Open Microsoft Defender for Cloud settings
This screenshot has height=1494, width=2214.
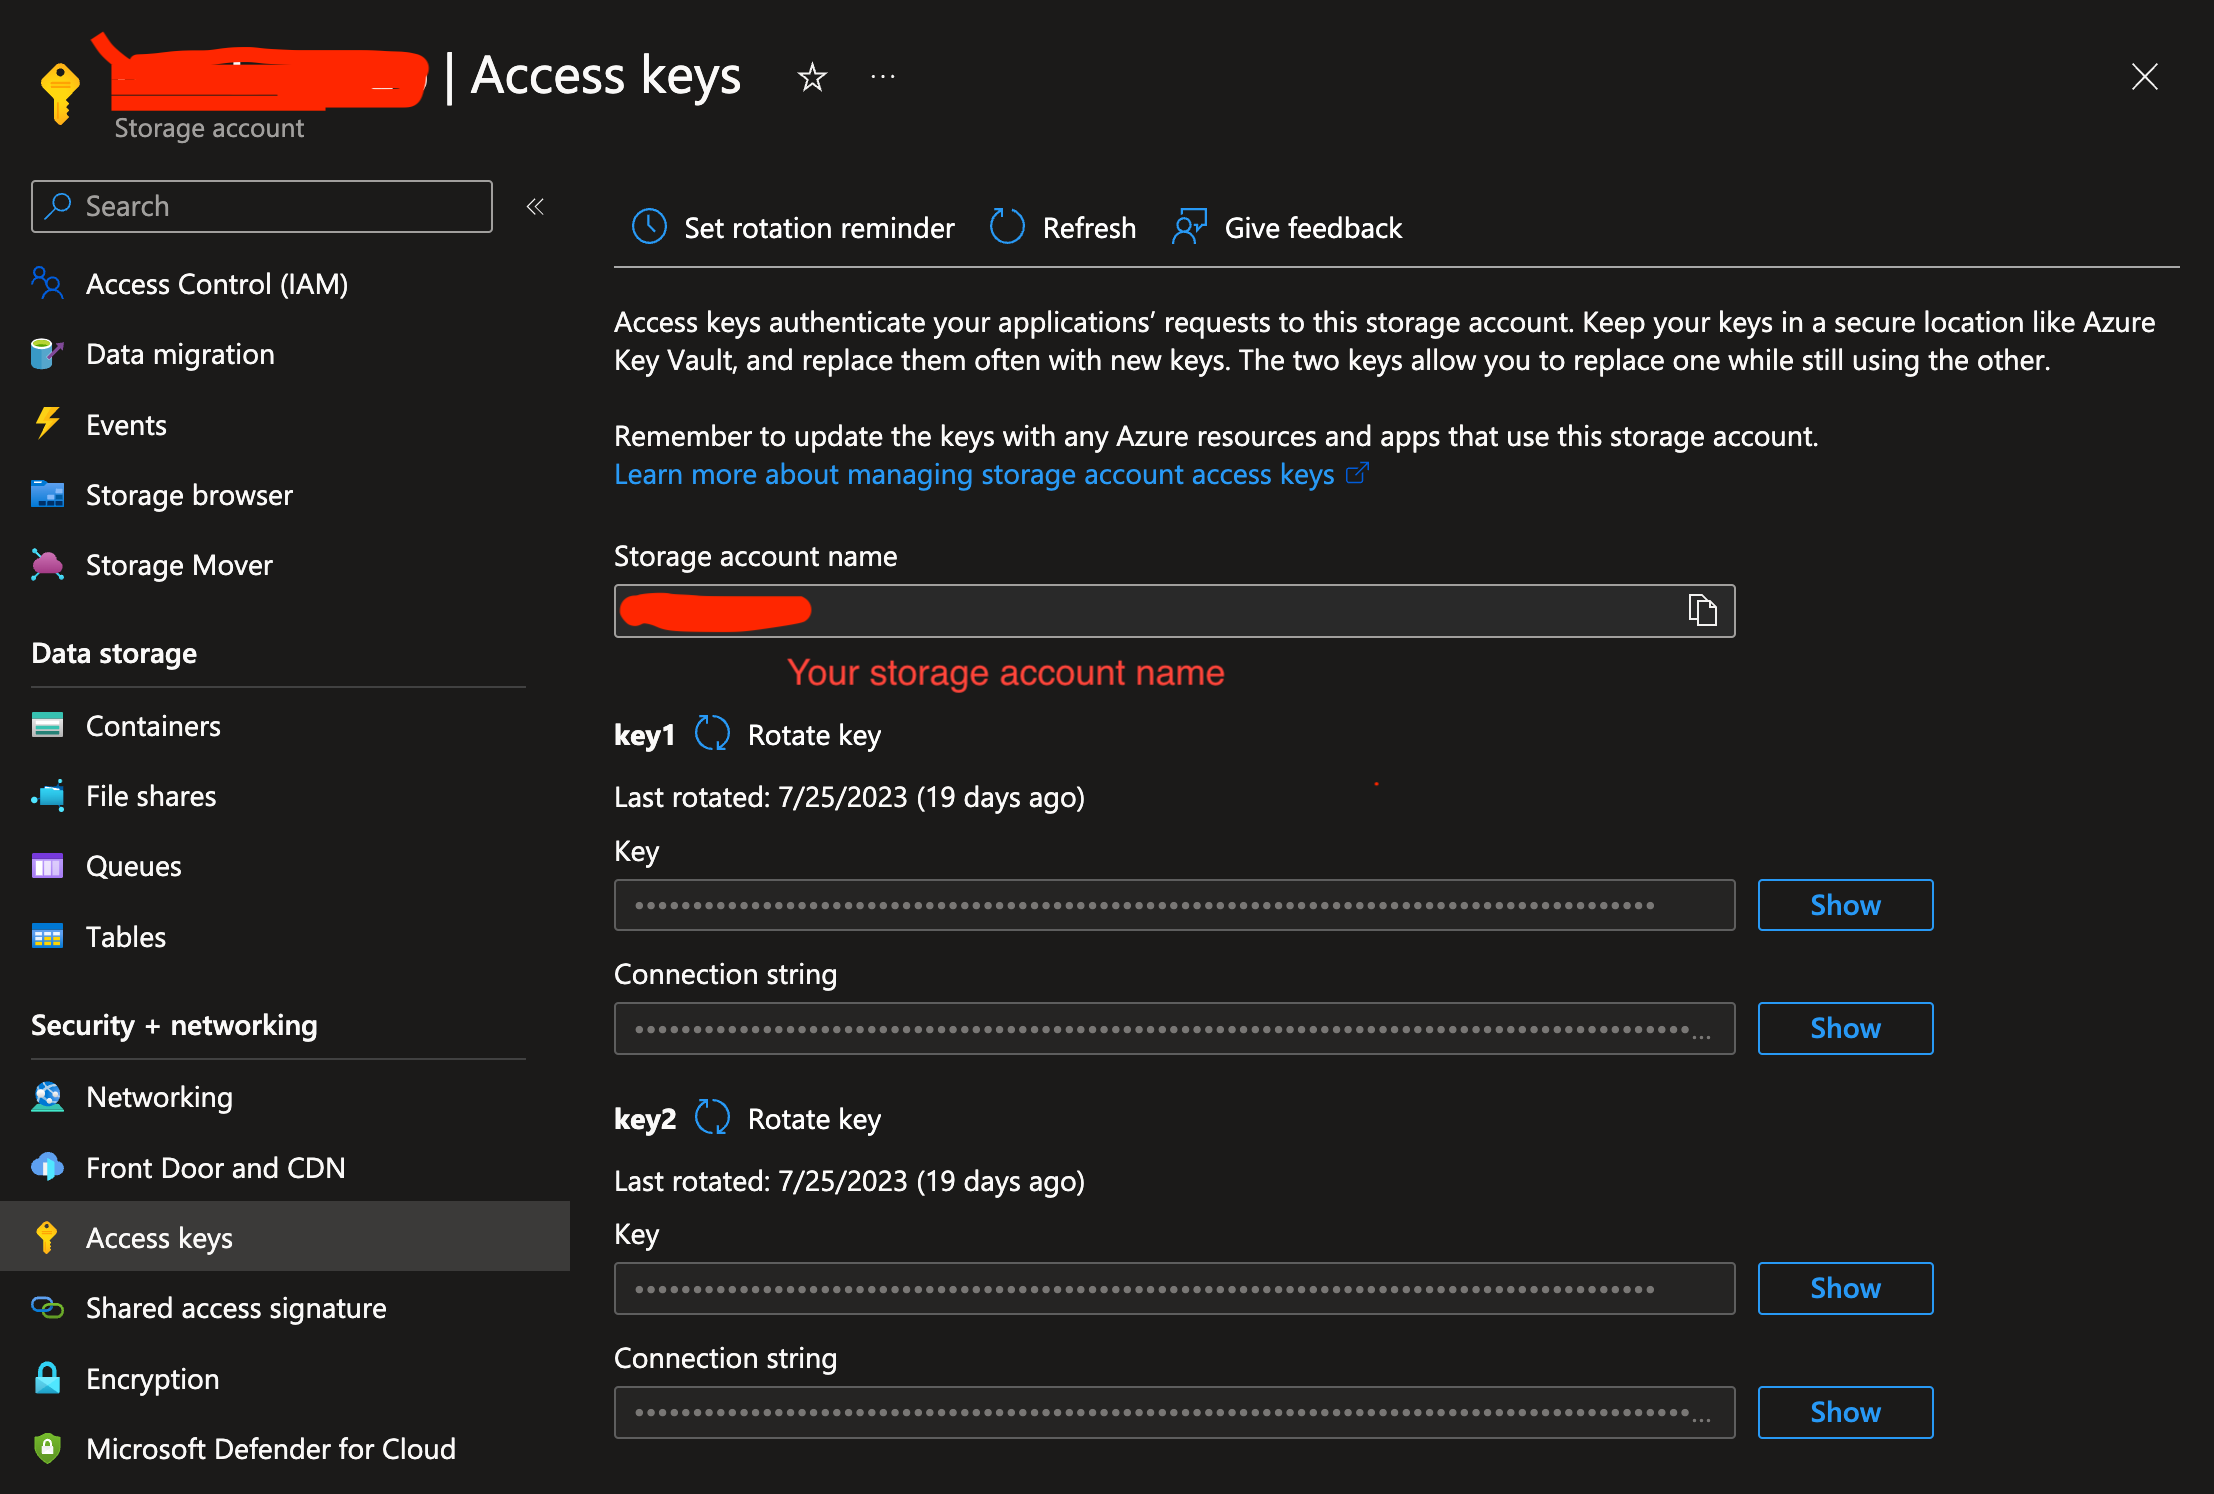tap(272, 1449)
